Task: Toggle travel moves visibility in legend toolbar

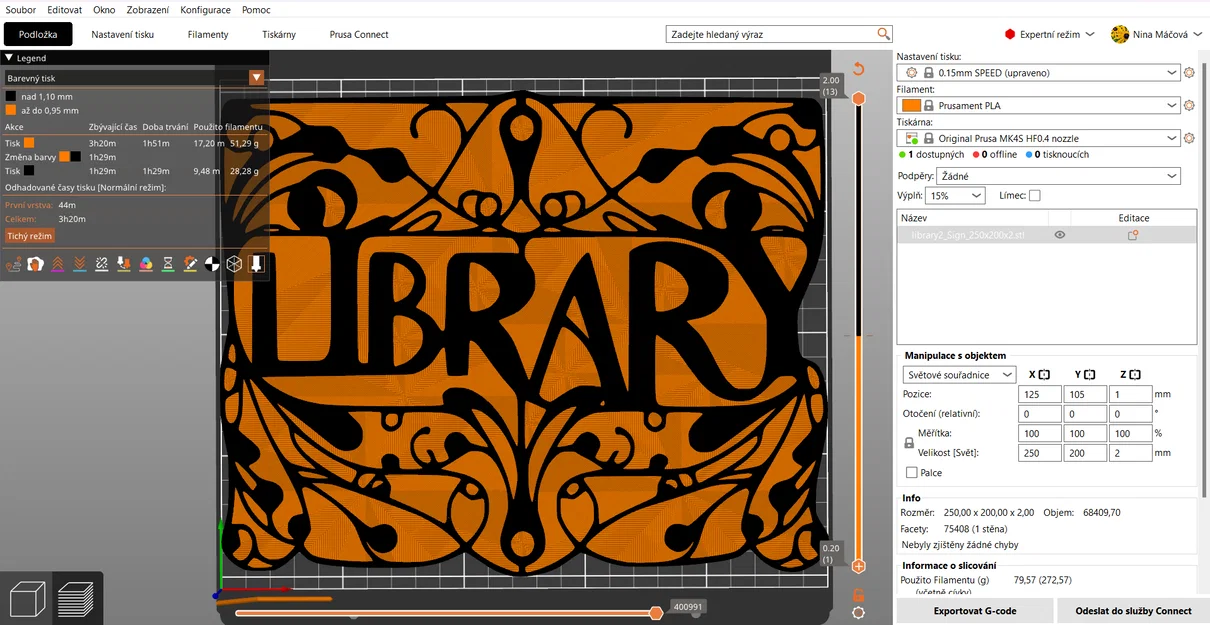Action: (13, 264)
